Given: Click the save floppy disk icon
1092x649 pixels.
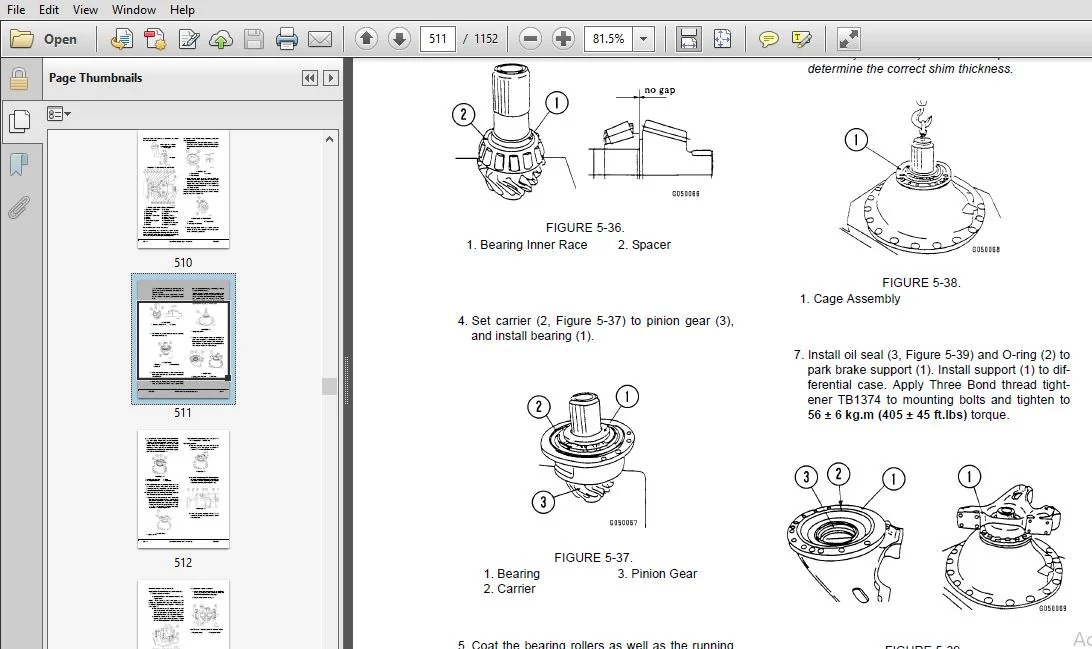Looking at the screenshot, I should point(254,39).
